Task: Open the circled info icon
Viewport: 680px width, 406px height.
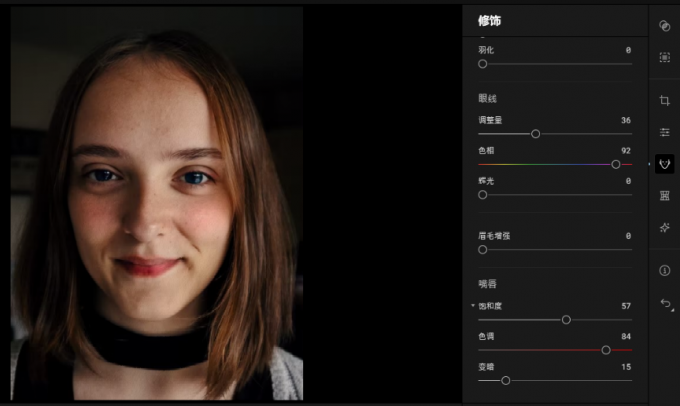Action: [x=664, y=271]
